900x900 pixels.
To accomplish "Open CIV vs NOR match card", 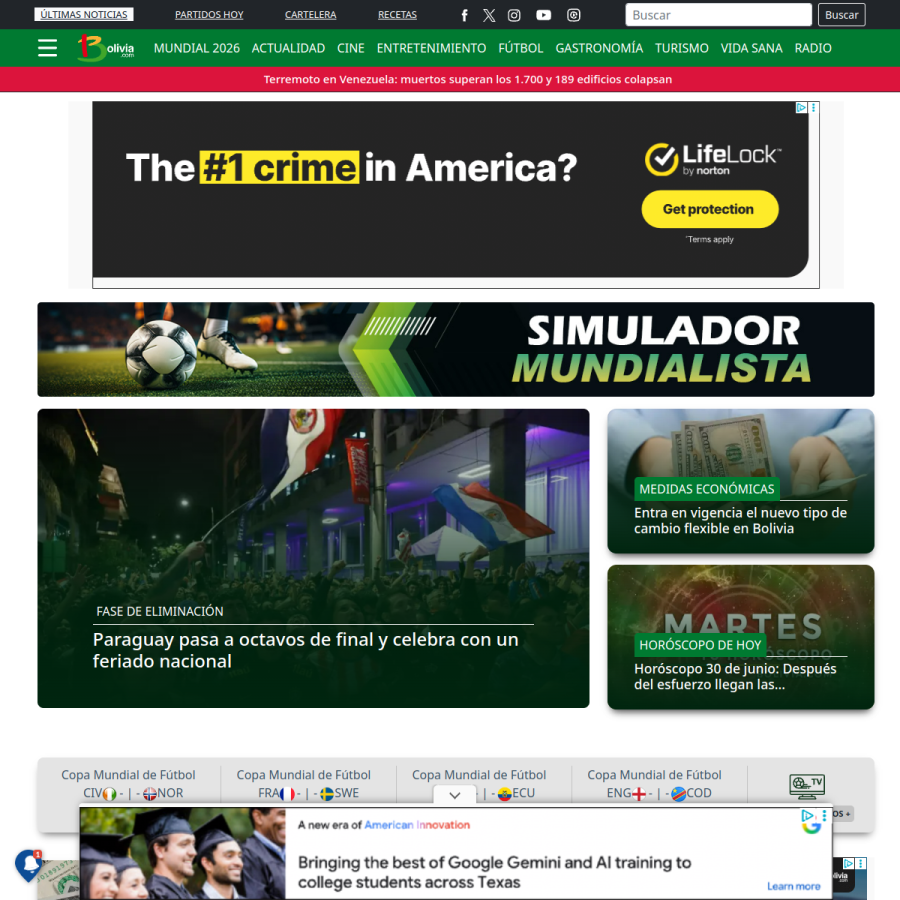I will click(129, 784).
